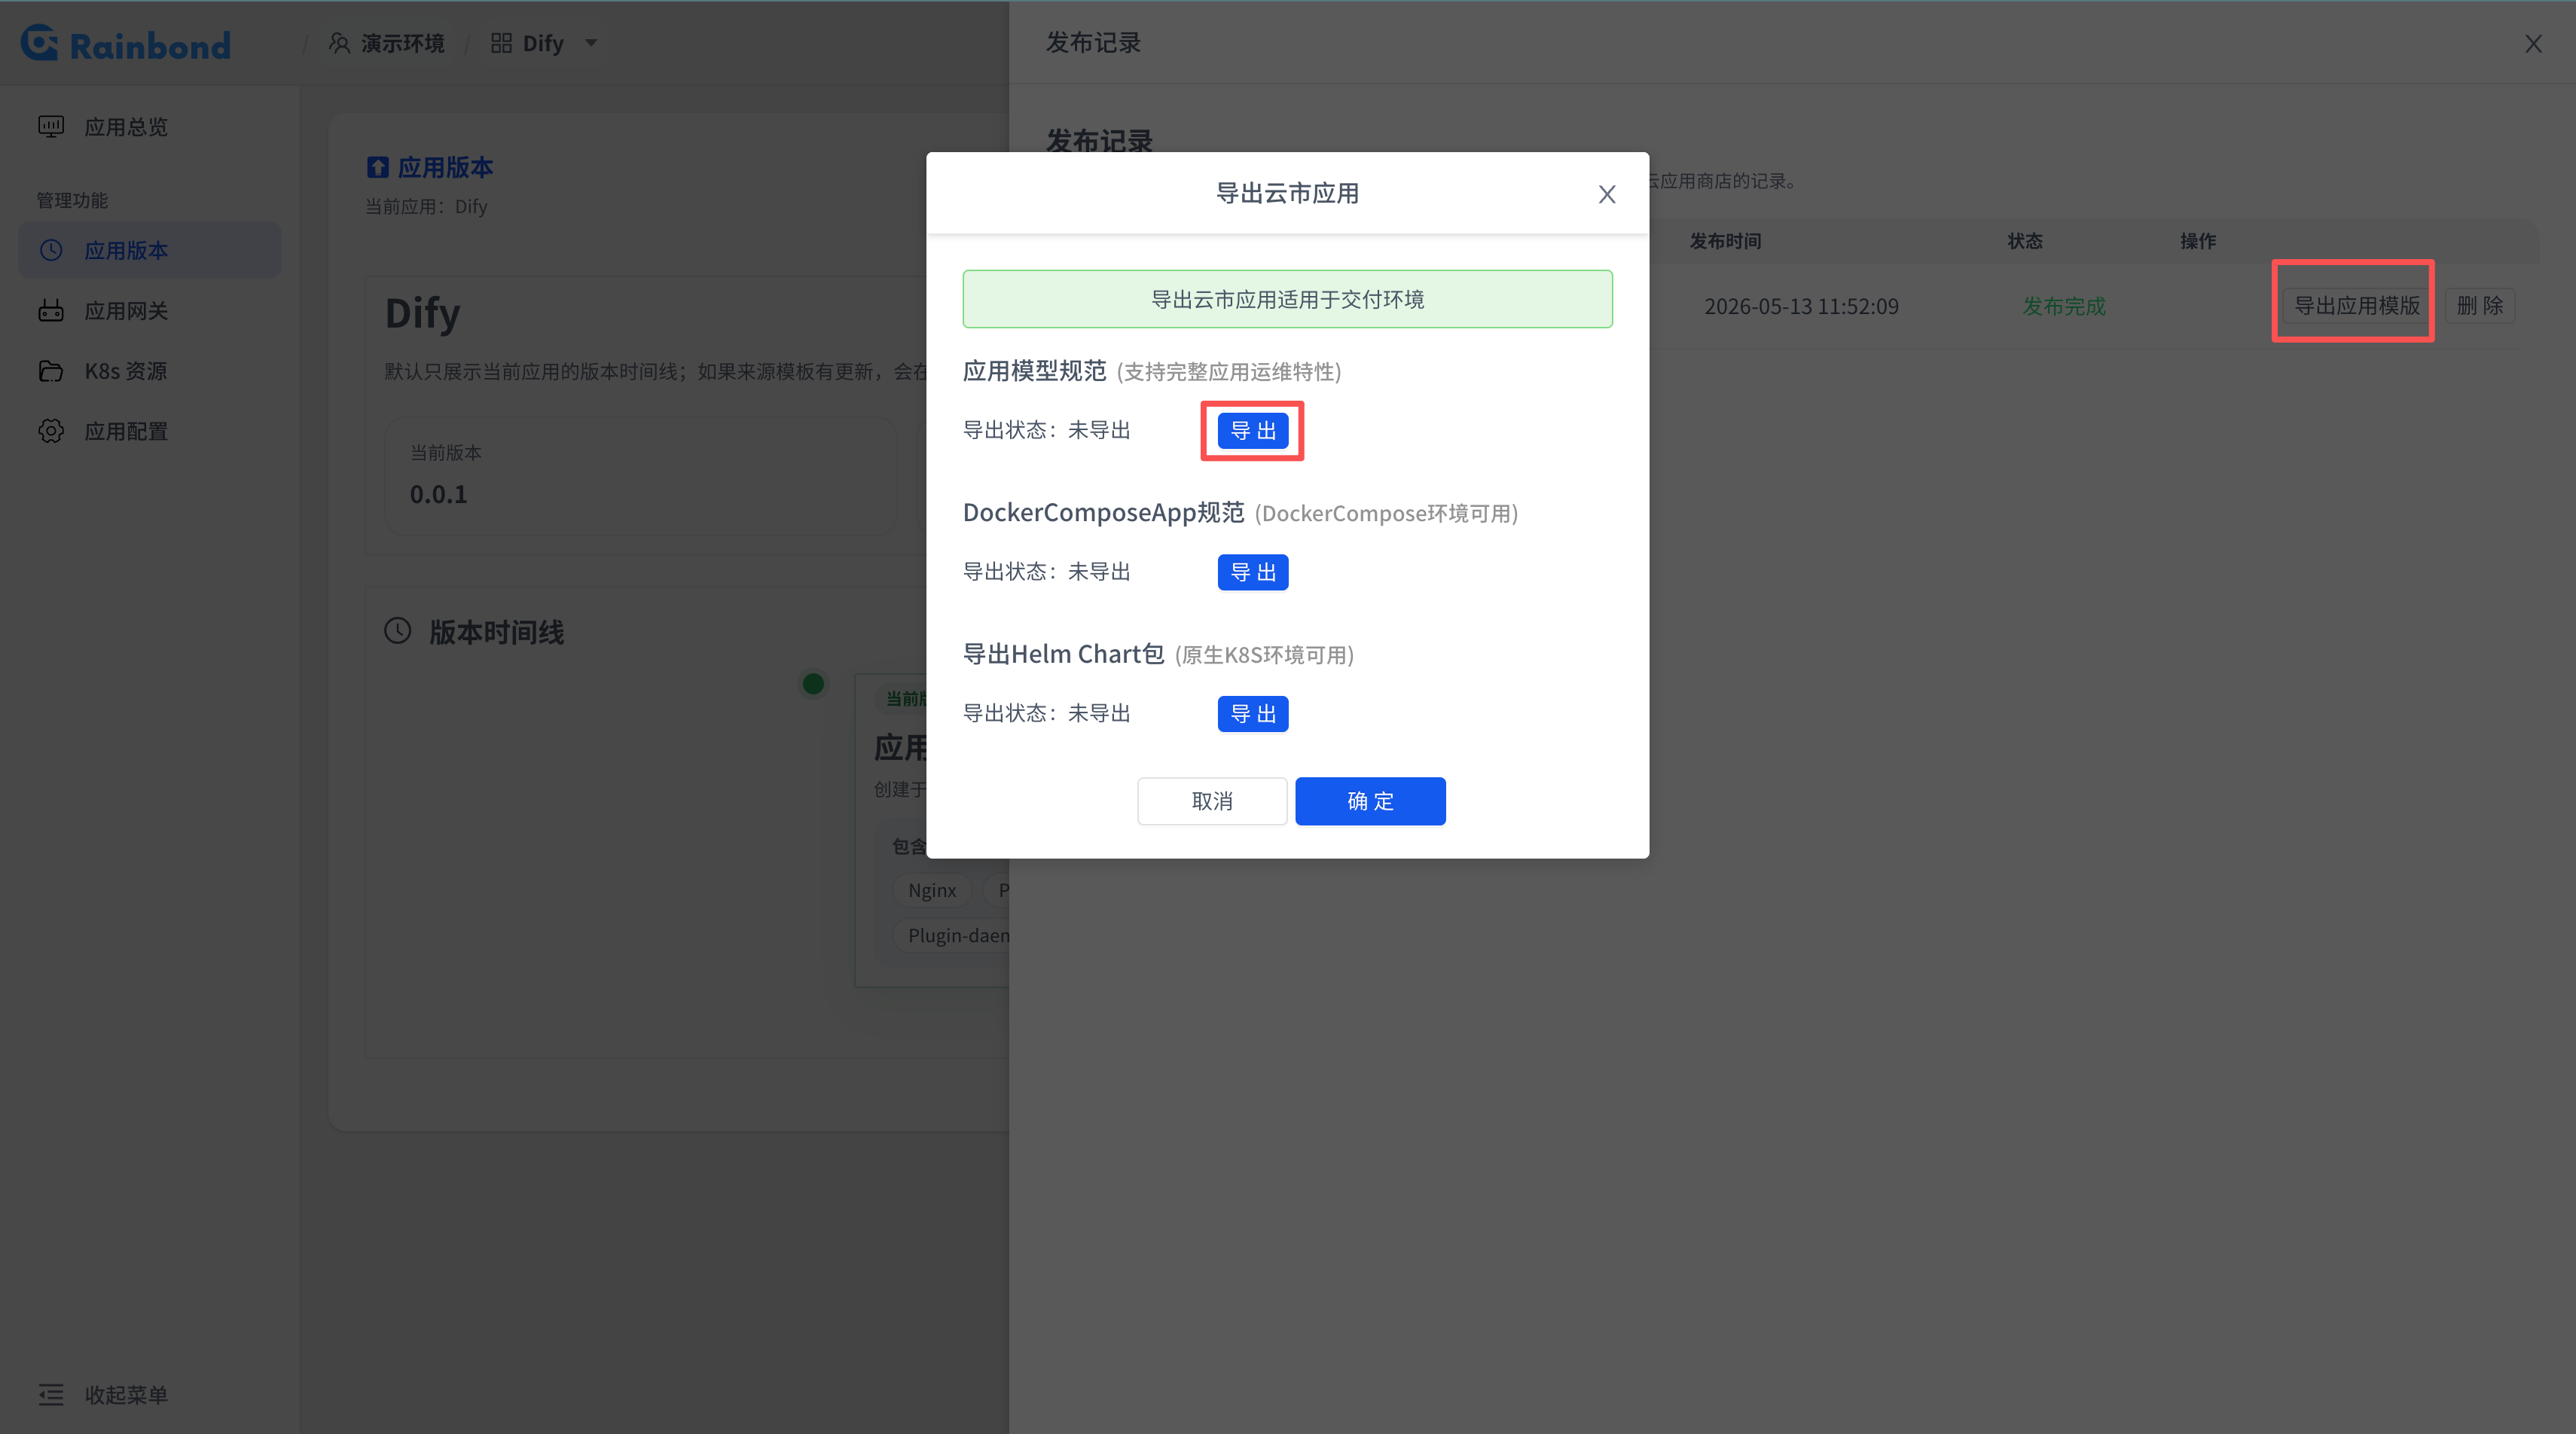Close the 导出云市应用 dialog
The width and height of the screenshot is (2576, 1434).
point(1607,194)
